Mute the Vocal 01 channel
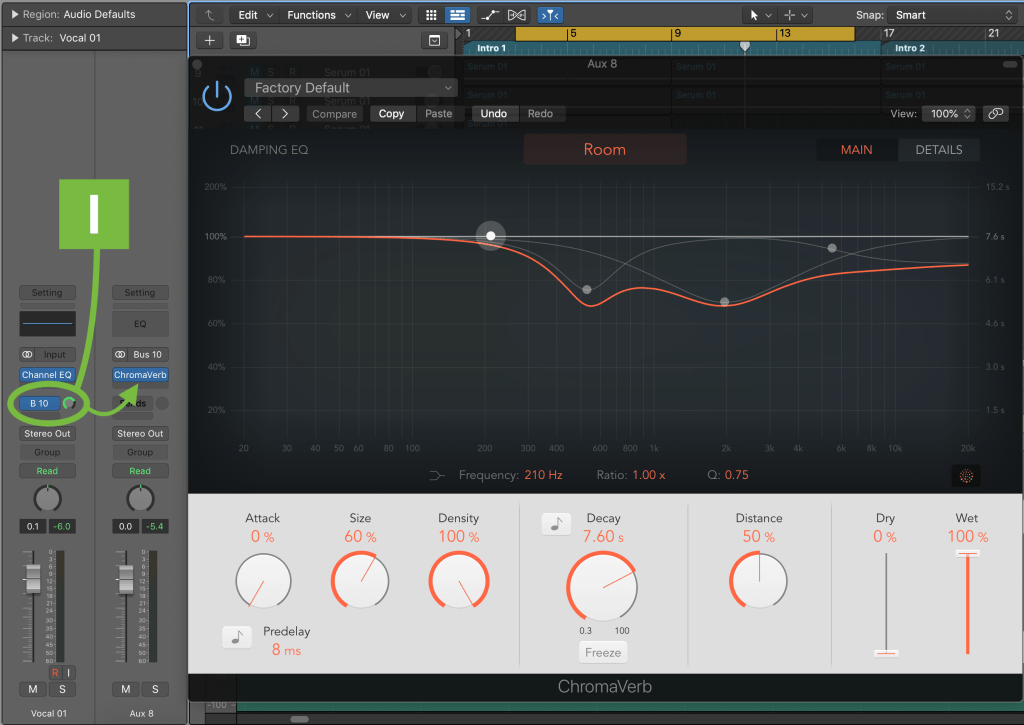Viewport: 1024px width, 725px height. (33, 689)
